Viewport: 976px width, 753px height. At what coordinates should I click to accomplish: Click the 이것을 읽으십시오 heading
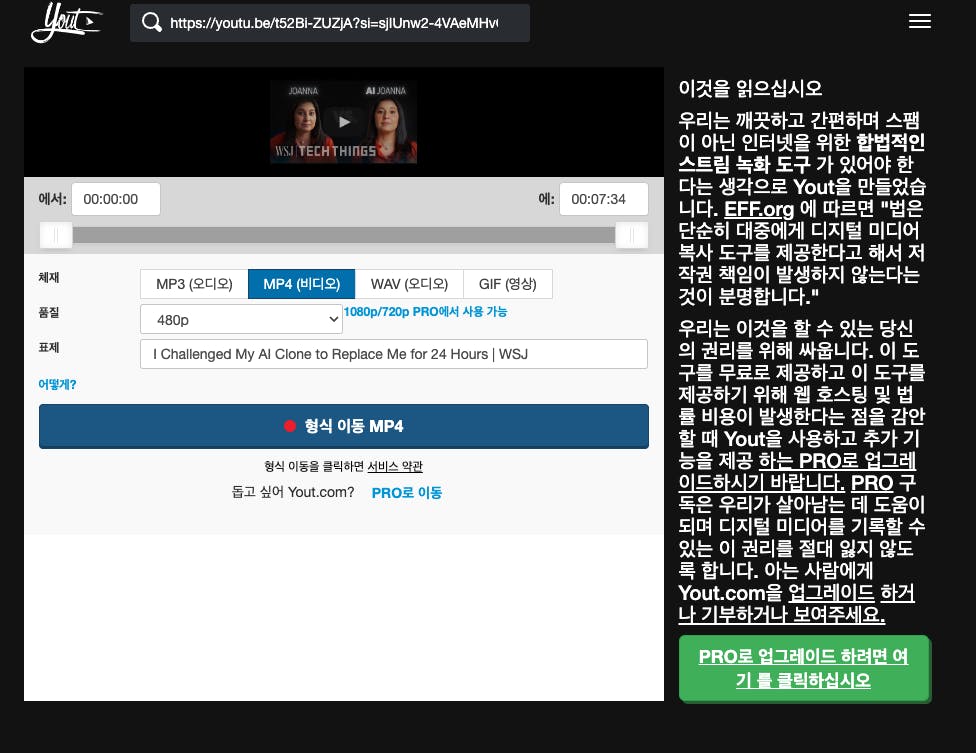[x=750, y=88]
